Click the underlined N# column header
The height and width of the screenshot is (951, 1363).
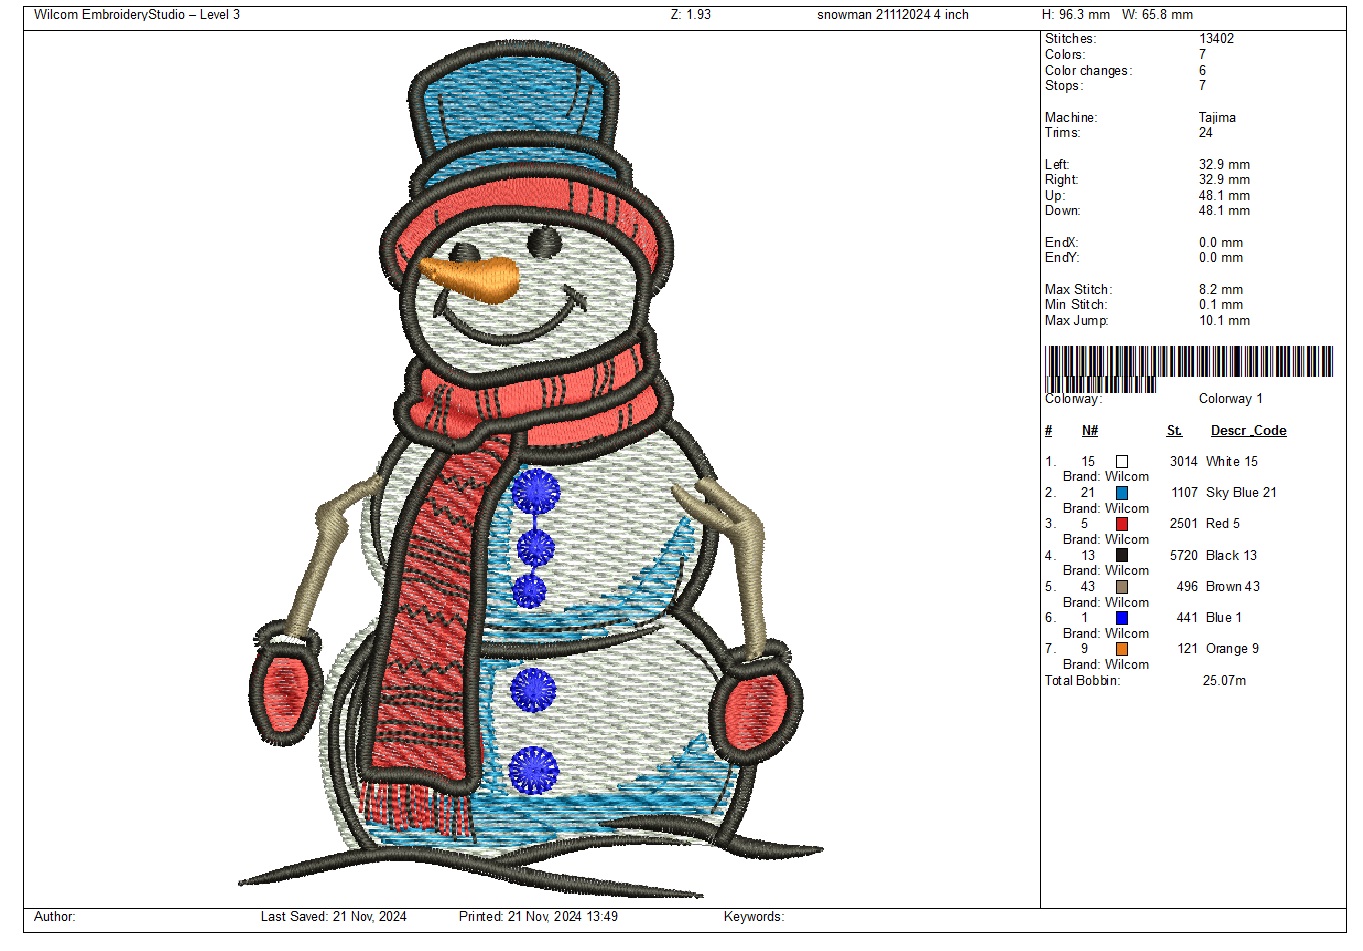[x=1090, y=431]
